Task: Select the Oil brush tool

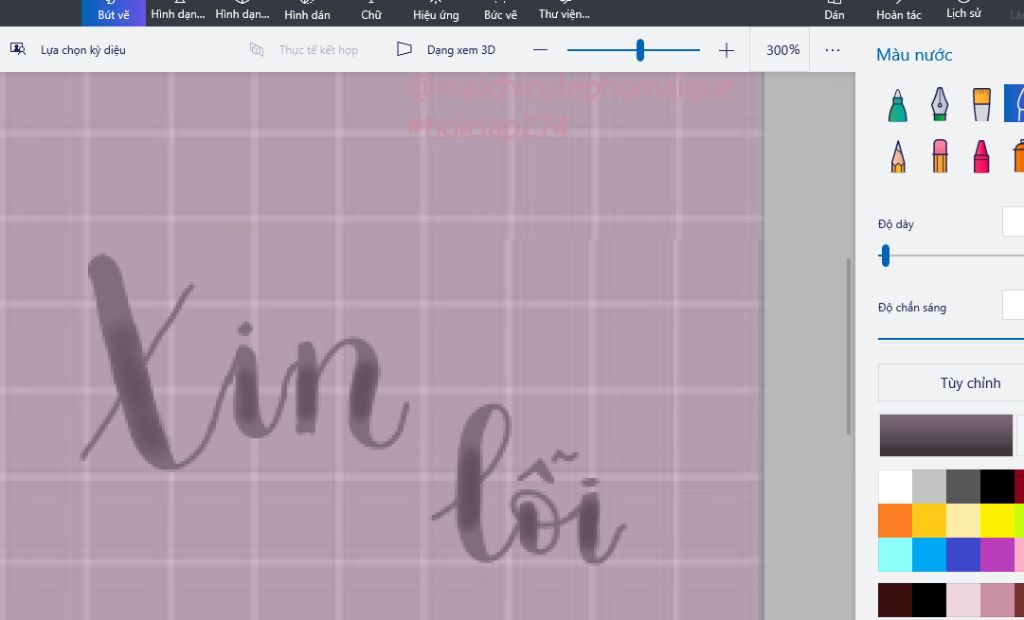Action: click(x=981, y=105)
